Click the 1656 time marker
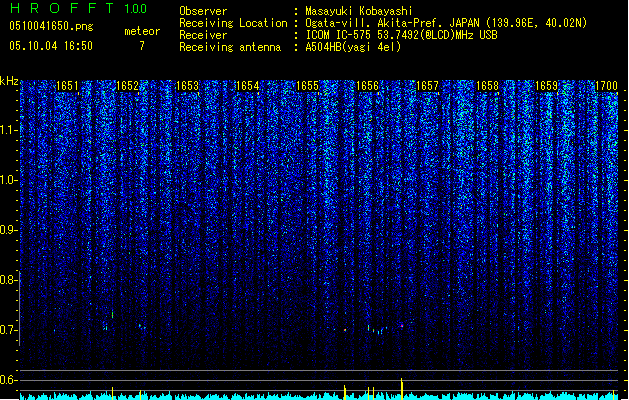 367,86
